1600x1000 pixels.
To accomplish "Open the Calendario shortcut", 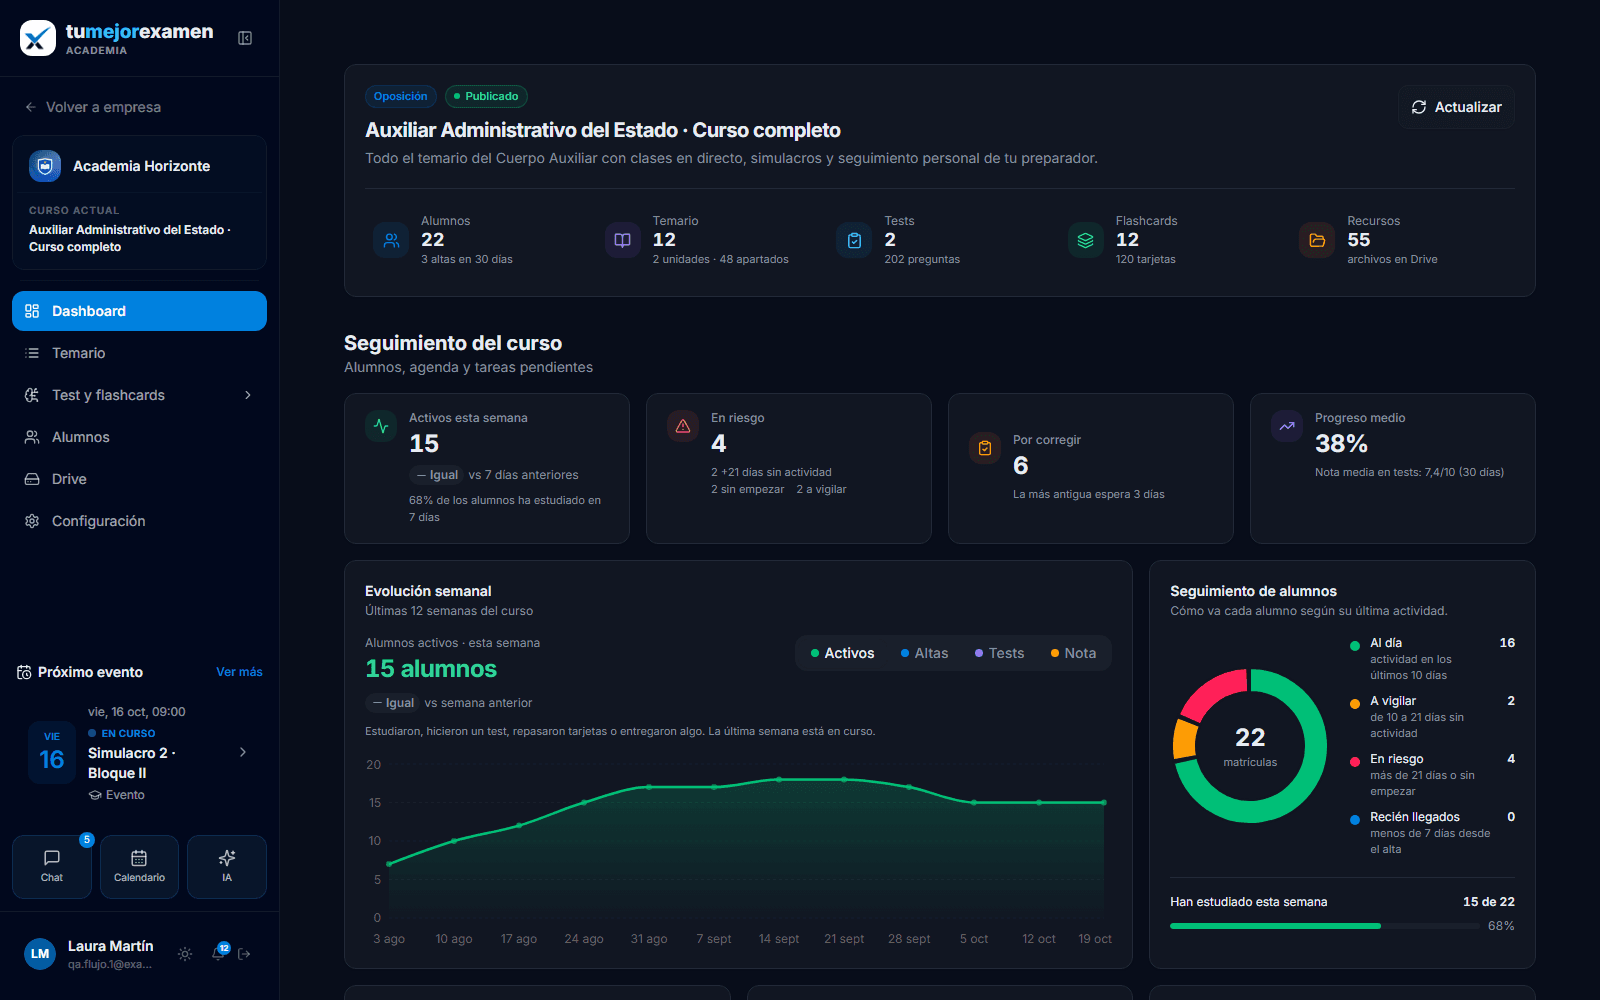I will [x=139, y=867].
